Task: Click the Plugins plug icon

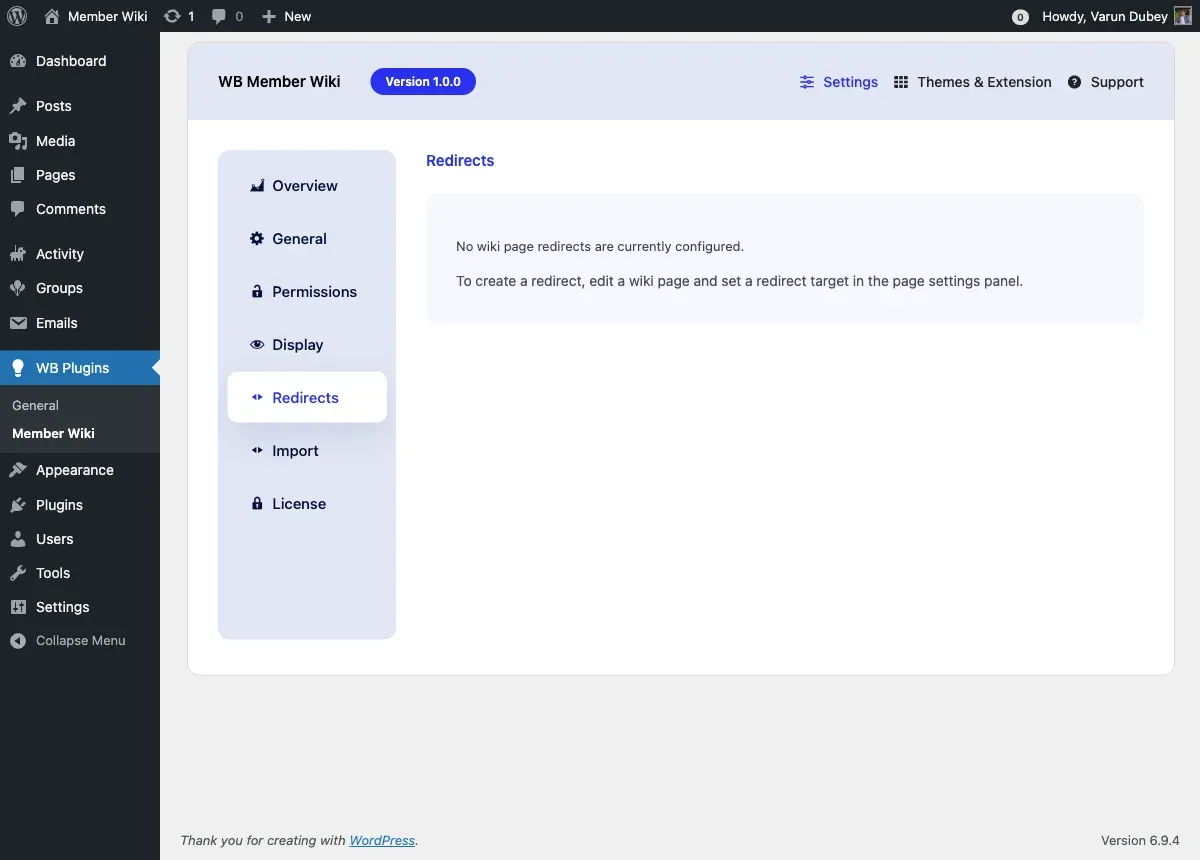Action: coord(18,505)
